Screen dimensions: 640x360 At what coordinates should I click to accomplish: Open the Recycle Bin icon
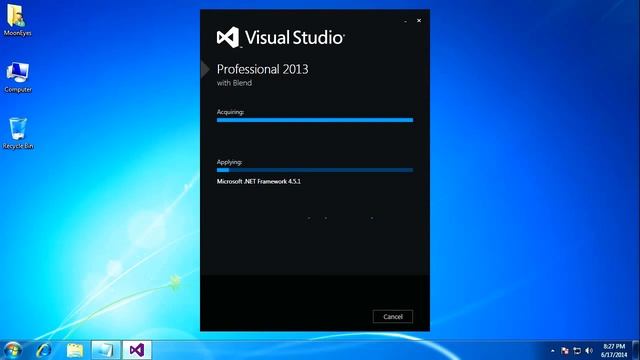click(x=18, y=134)
